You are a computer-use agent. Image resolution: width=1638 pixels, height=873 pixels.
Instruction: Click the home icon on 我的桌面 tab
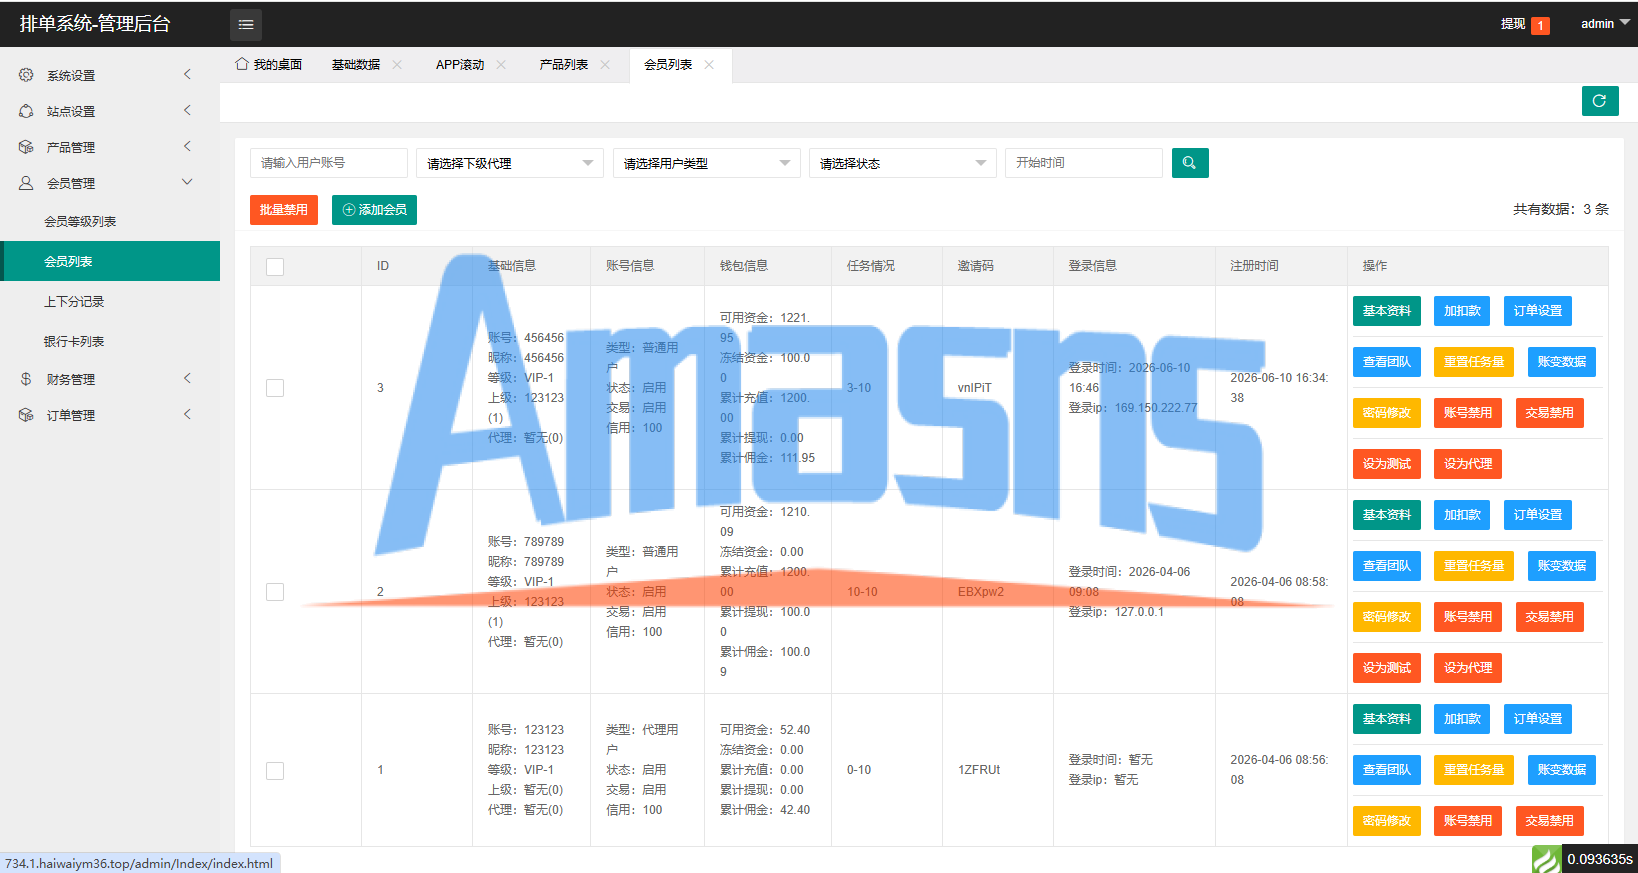[242, 64]
